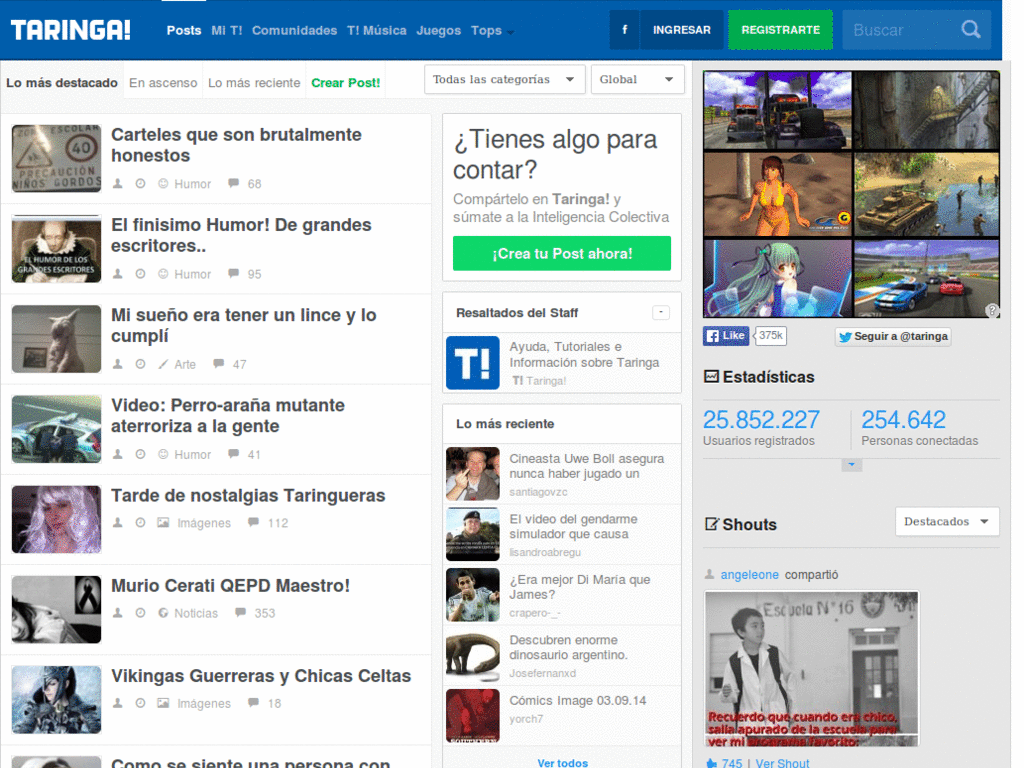Click Ver todos link
This screenshot has width=1024, height=768.
pos(562,763)
